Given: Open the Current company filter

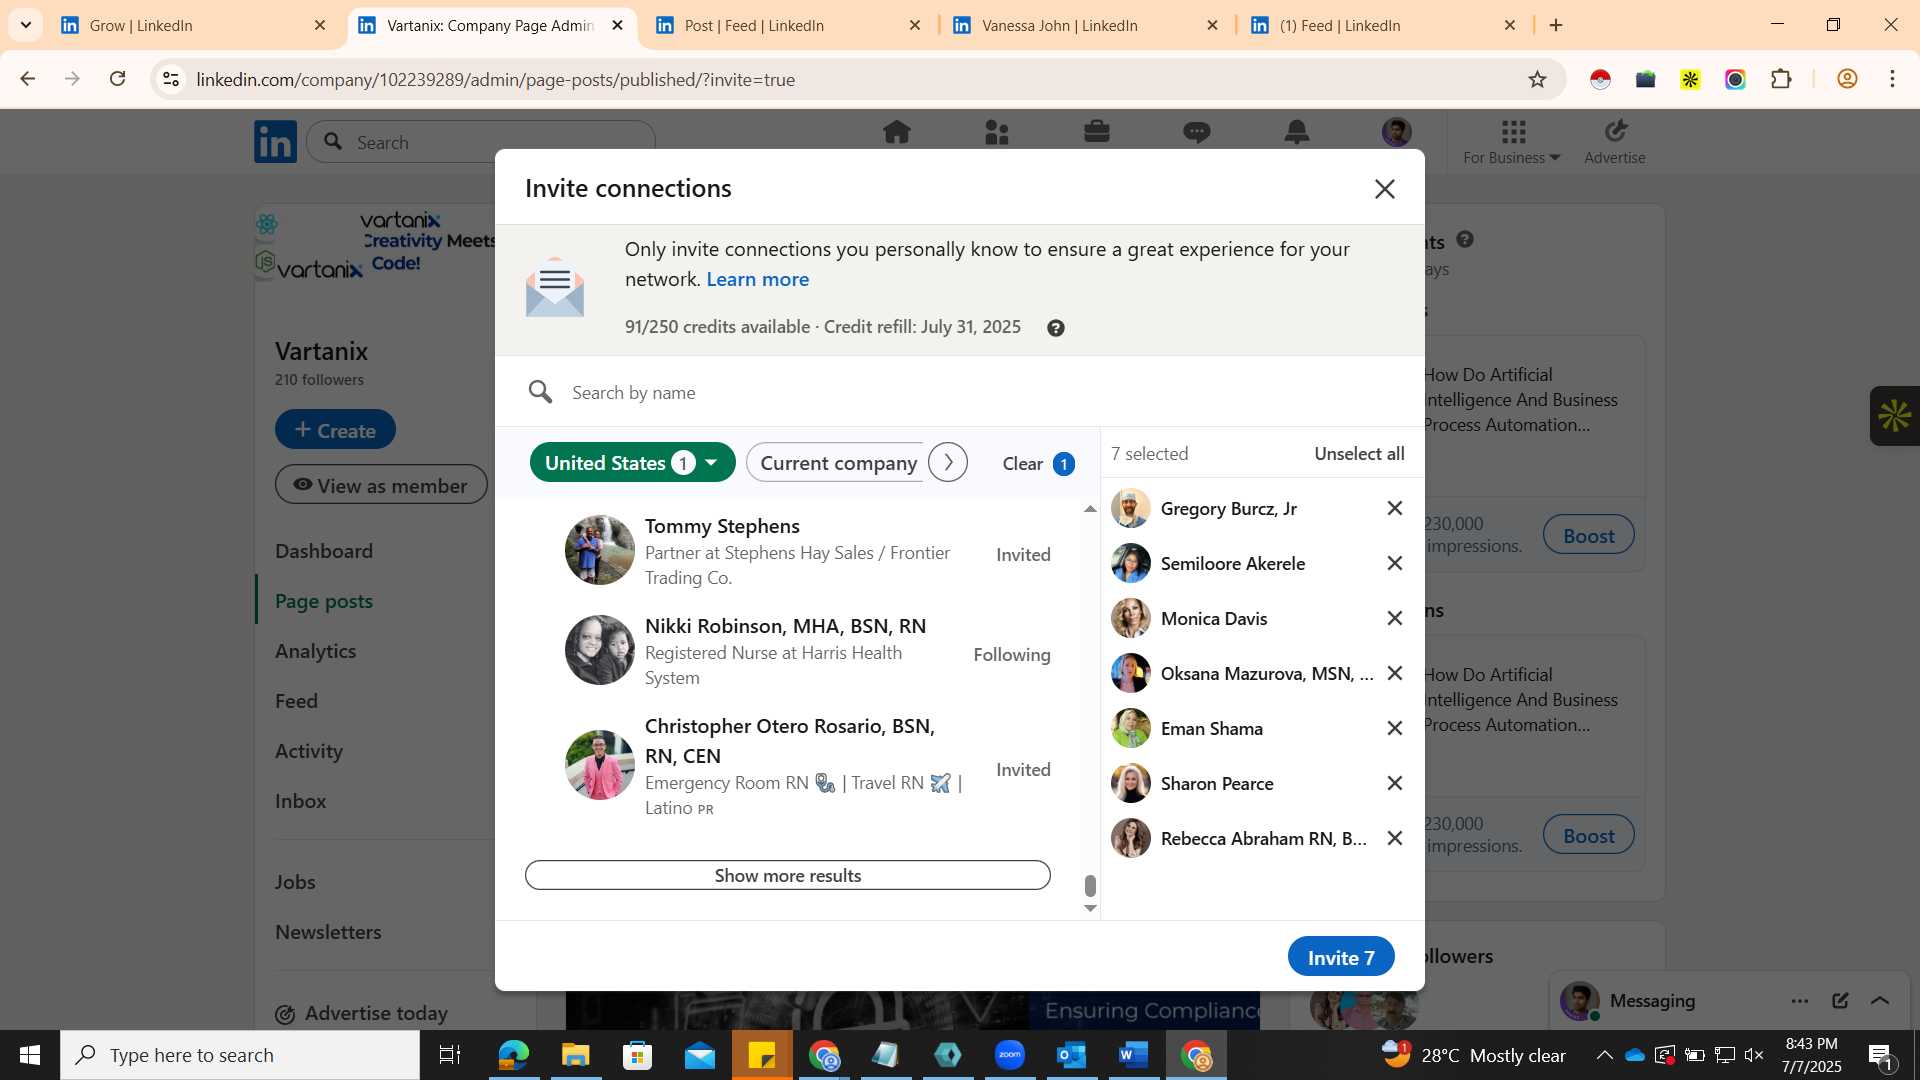Looking at the screenshot, I should click(x=838, y=463).
